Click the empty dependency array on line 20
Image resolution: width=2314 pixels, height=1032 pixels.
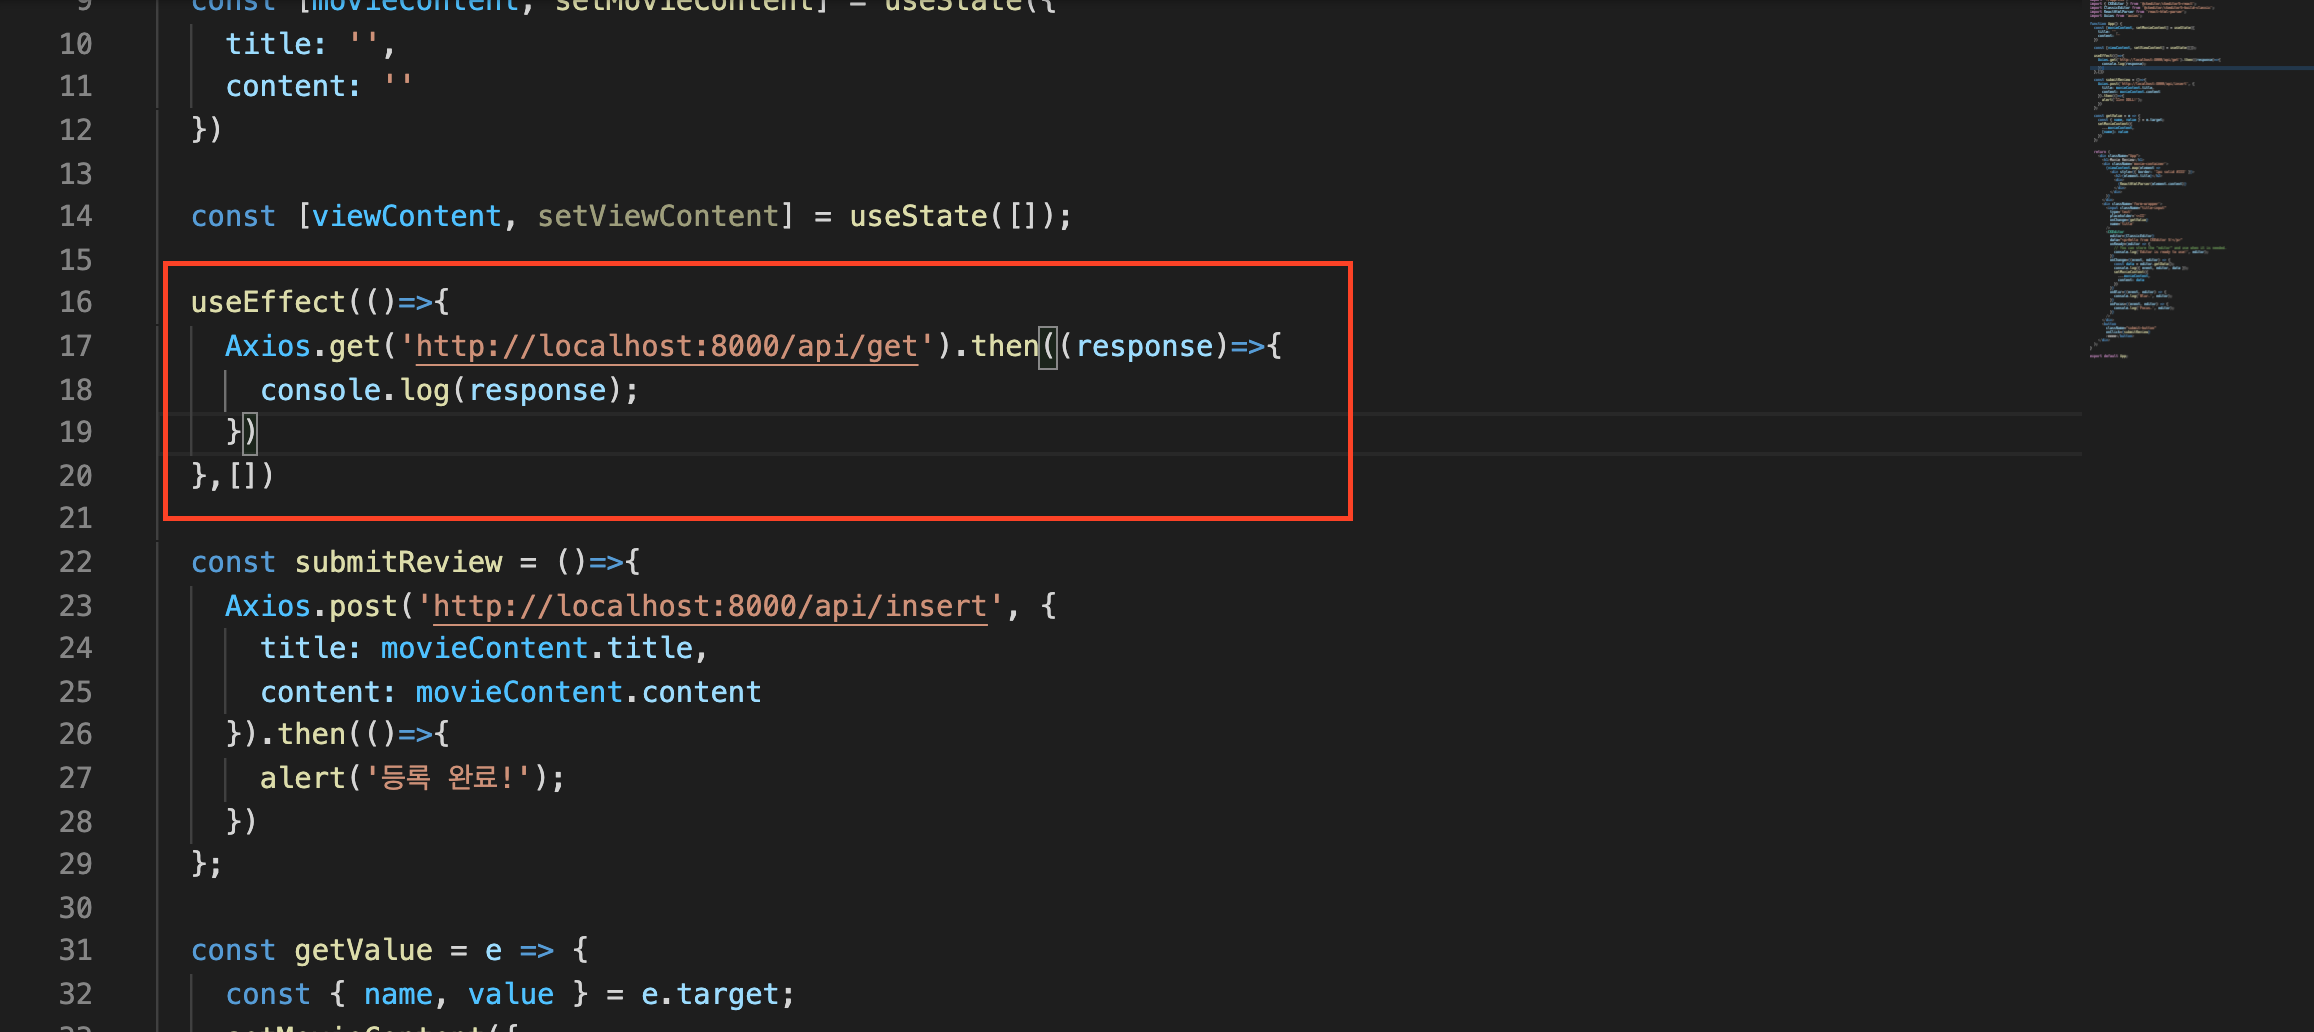(x=241, y=476)
